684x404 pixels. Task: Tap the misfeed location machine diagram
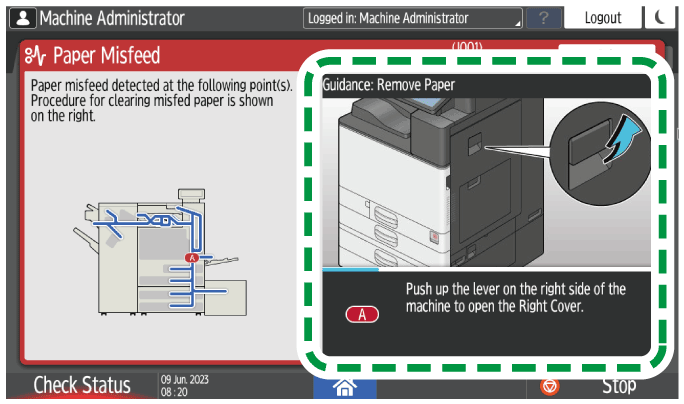[161, 252]
